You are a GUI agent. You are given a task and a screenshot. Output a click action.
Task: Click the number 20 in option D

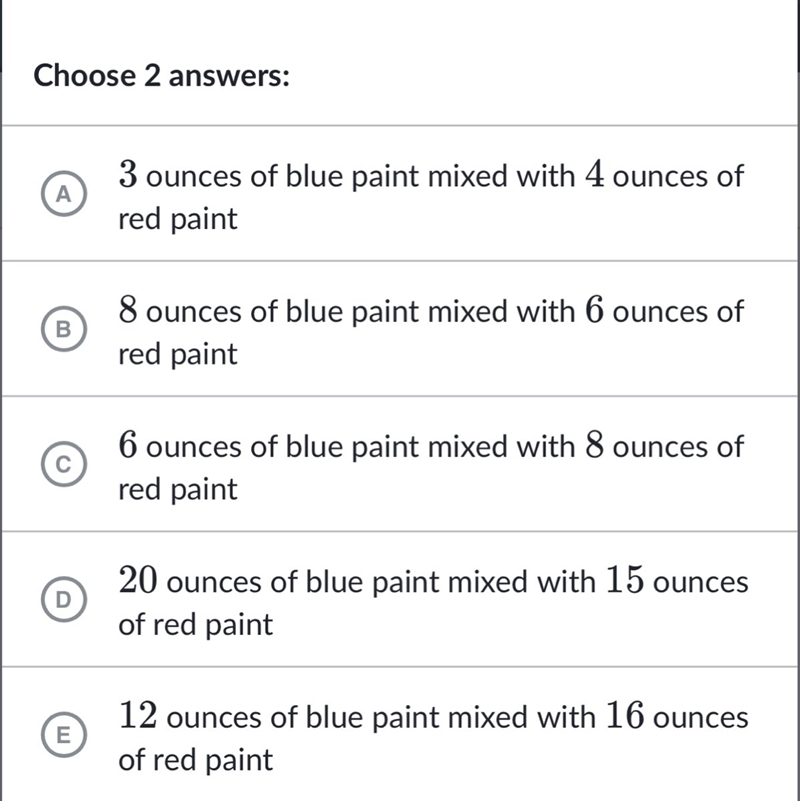[138, 581]
